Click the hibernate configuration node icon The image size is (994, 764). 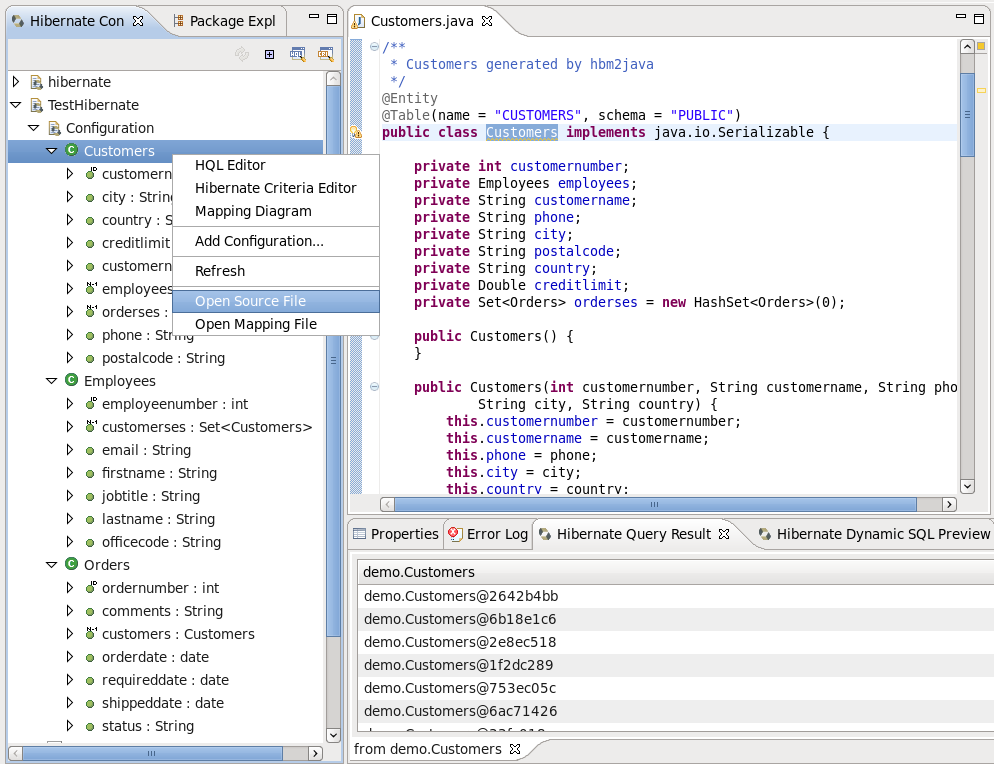[36, 81]
